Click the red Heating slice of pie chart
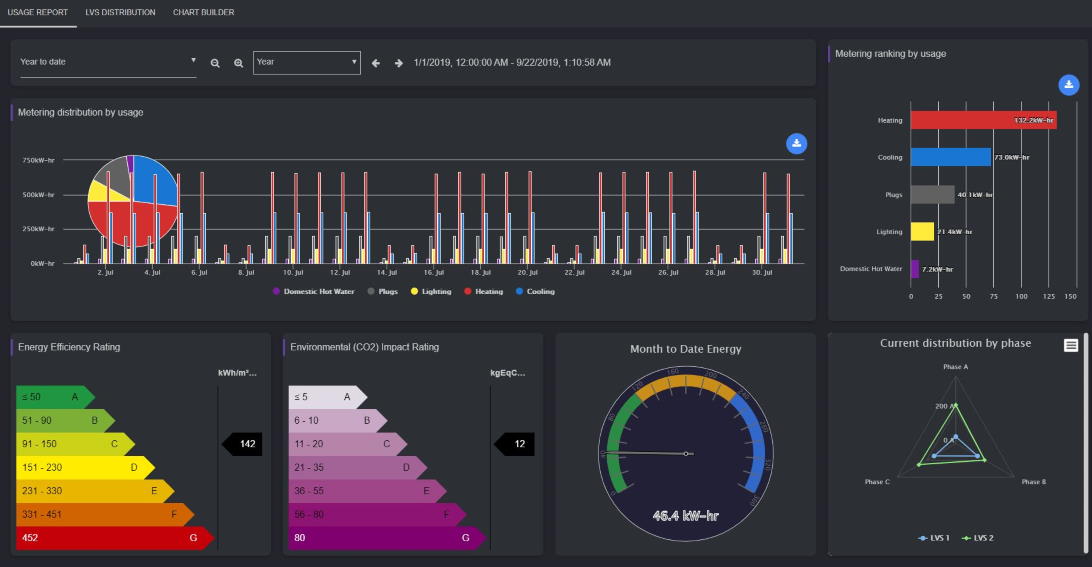Viewport: 1092px width, 567px height. click(134, 223)
